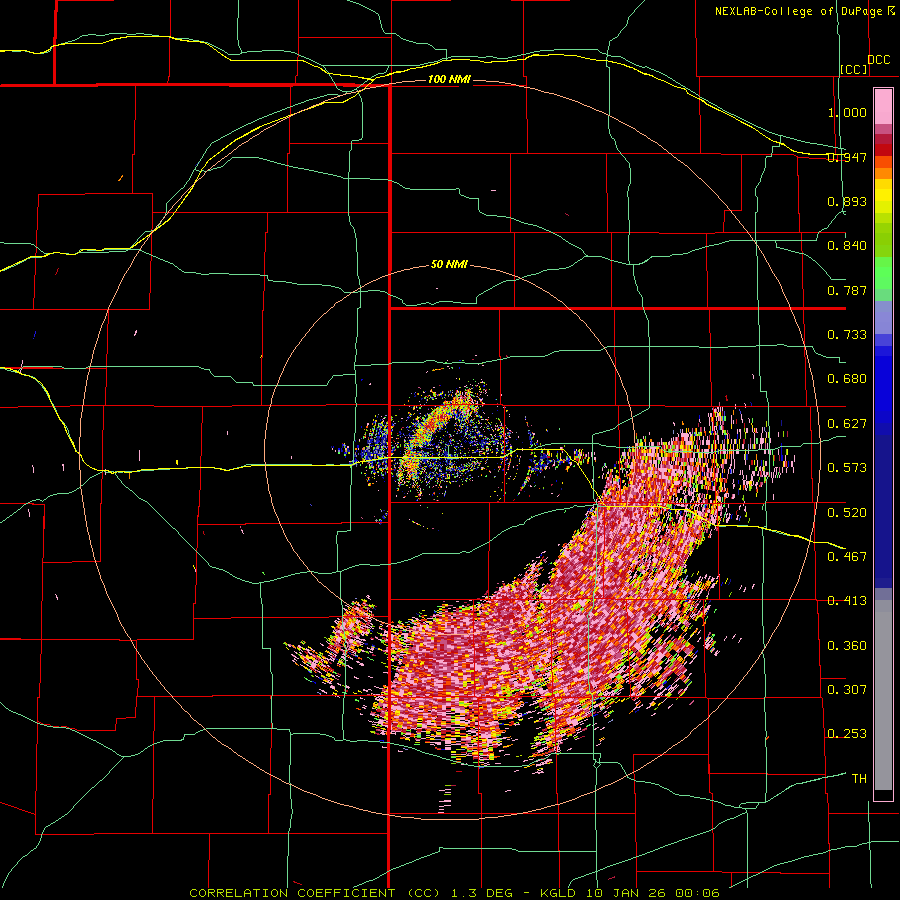The image size is (900, 900).
Task: Click the 0.680 scale value
Action: point(847,379)
